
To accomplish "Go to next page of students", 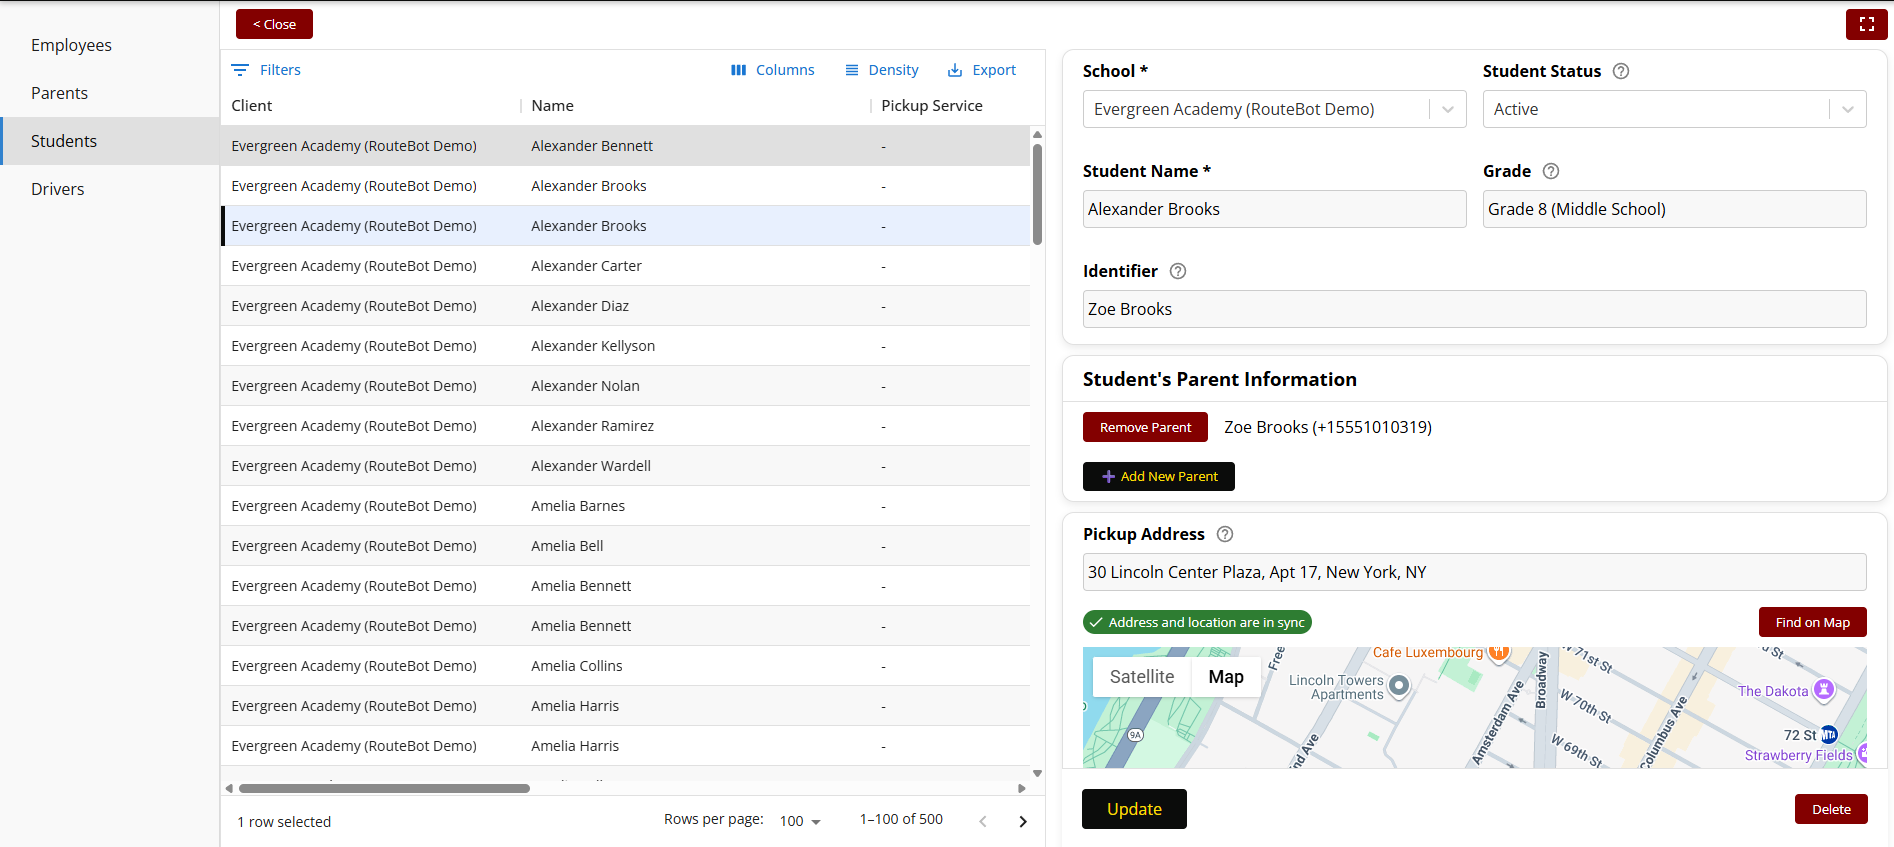I will [x=1023, y=821].
